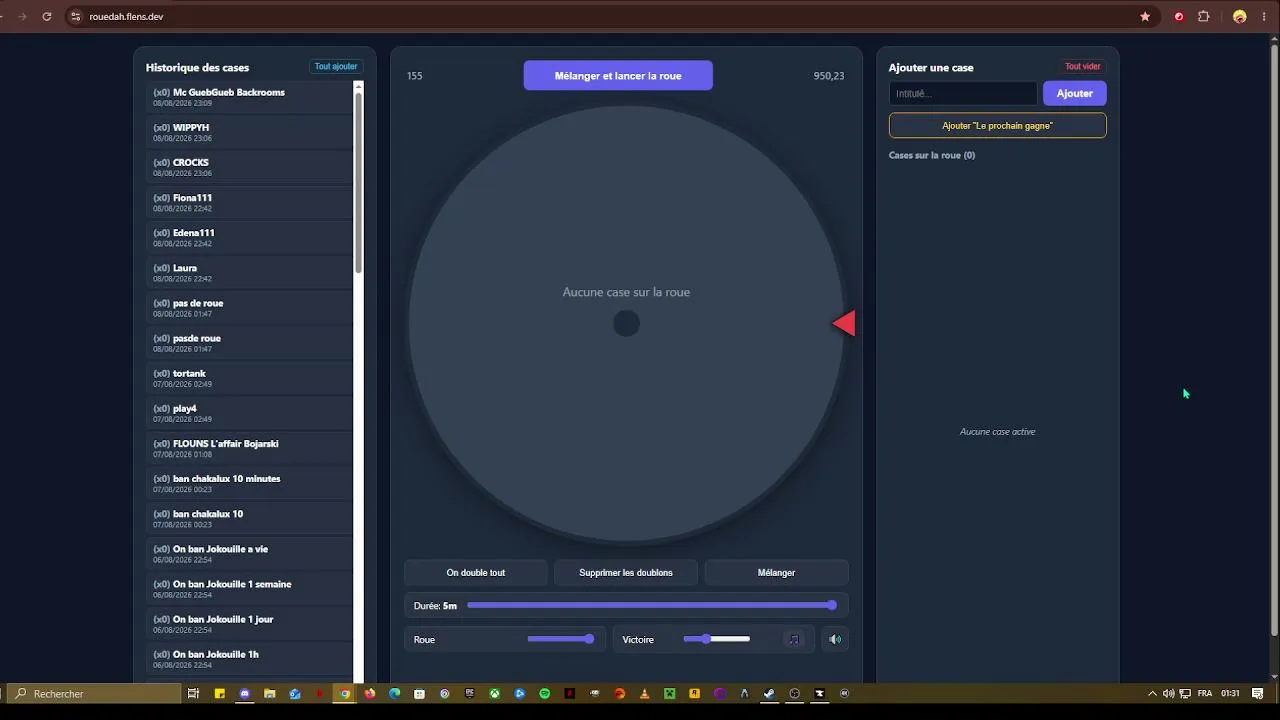Image resolution: width=1280 pixels, height=720 pixels.
Task: Adjust the 'Victoire' volume slider
Action: 716,639
